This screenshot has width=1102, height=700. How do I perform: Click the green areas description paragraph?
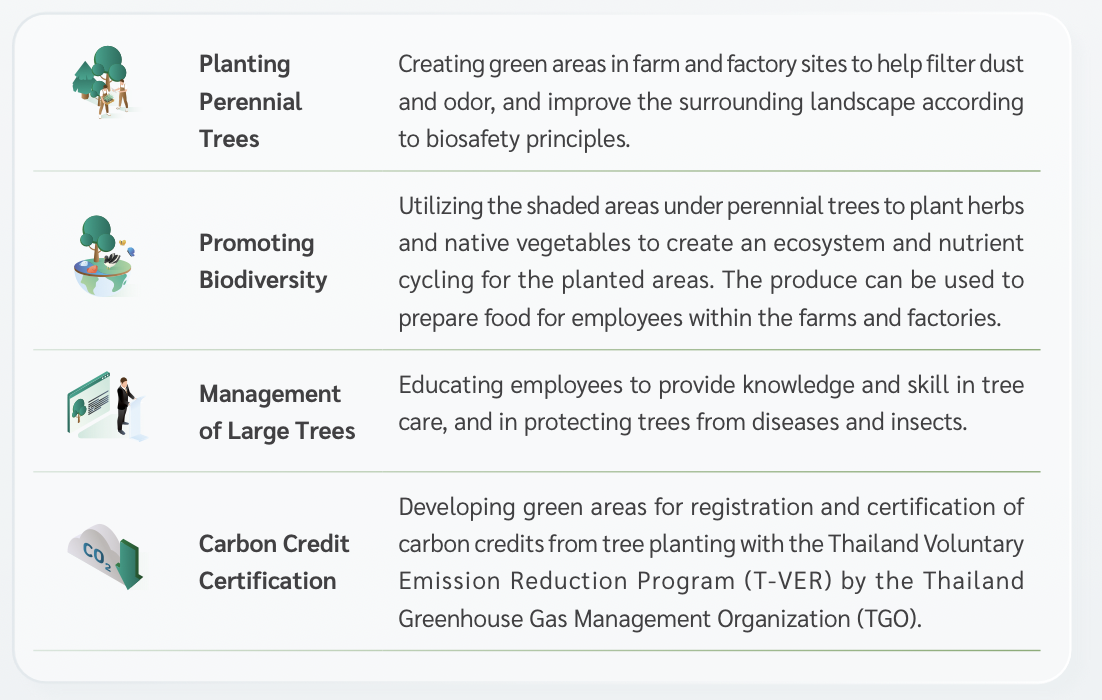(711, 101)
